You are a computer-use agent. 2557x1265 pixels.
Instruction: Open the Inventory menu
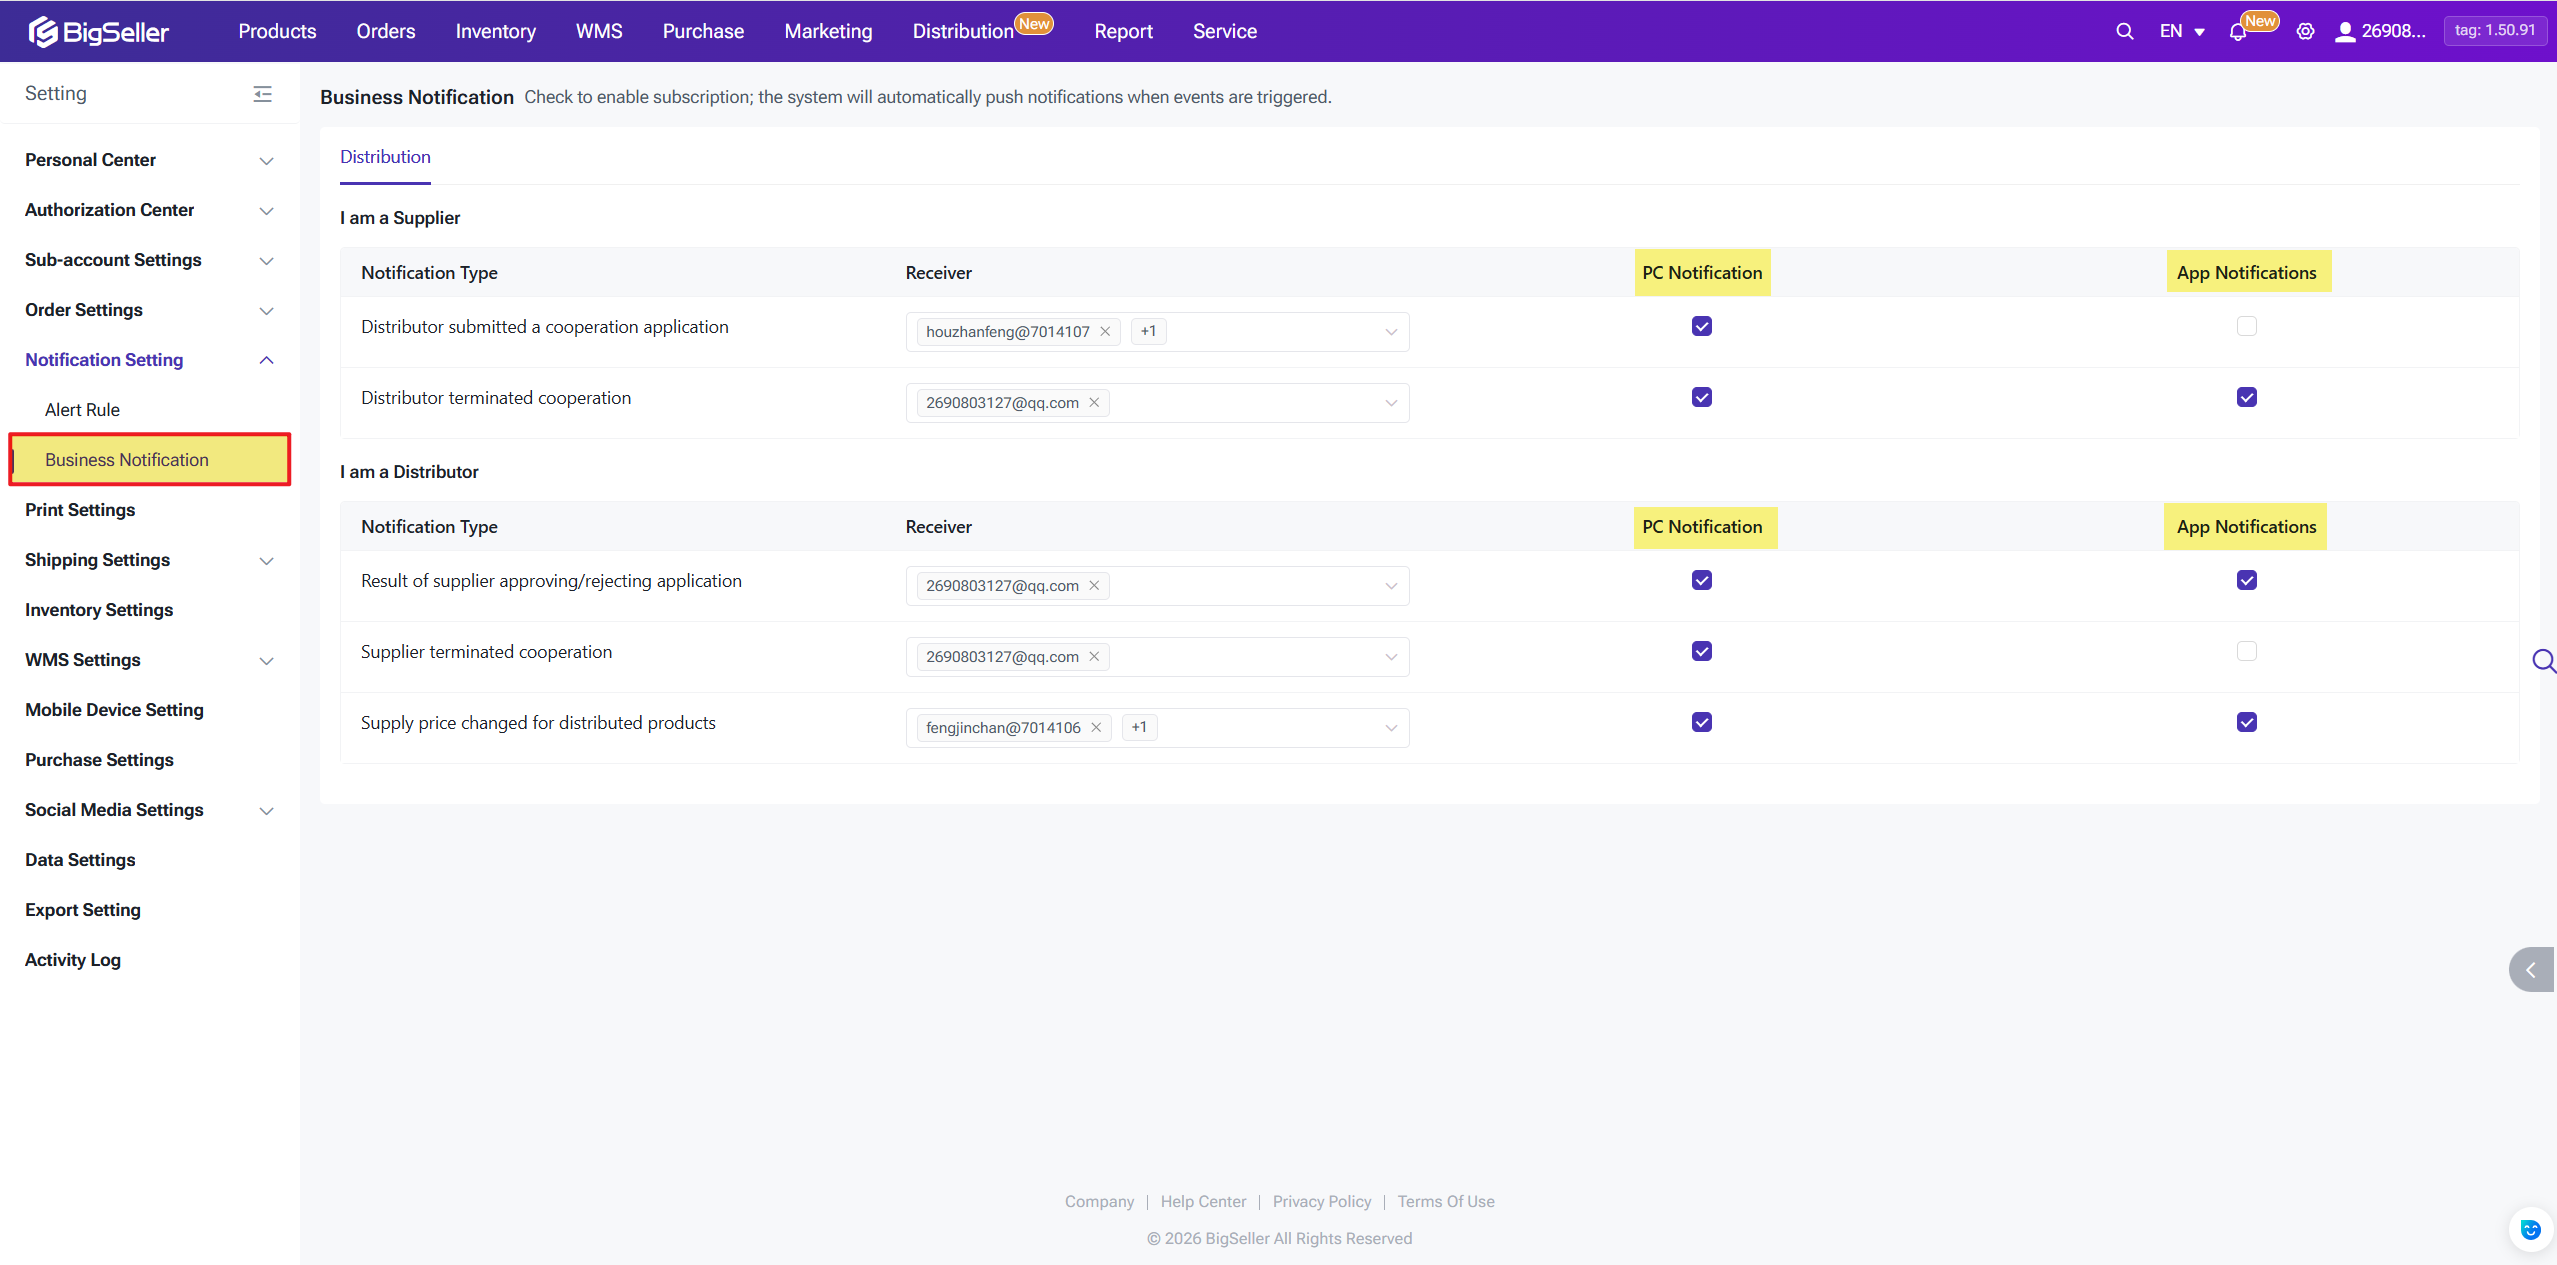495,31
